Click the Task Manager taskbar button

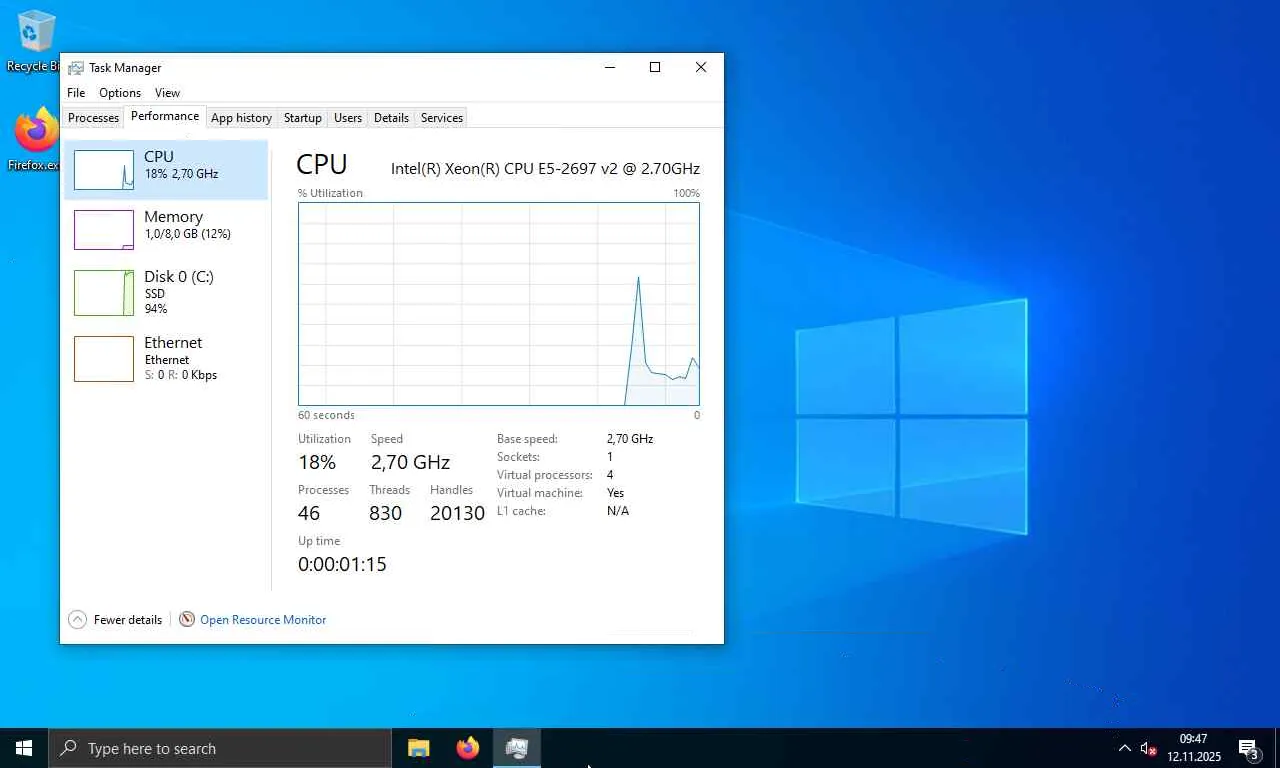517,748
